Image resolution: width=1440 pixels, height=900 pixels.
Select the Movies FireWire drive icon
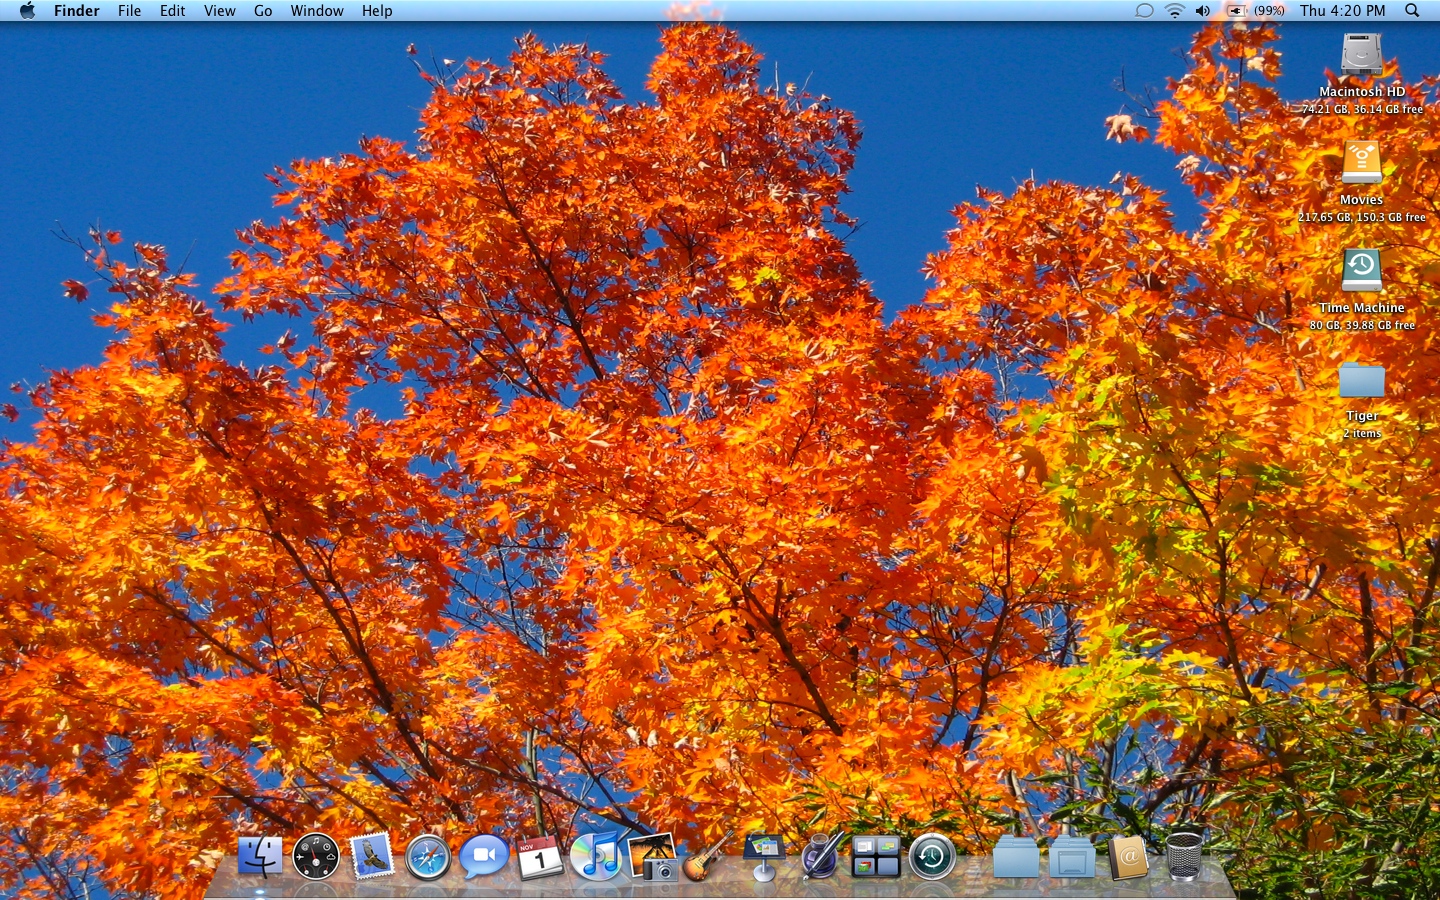[1361, 163]
